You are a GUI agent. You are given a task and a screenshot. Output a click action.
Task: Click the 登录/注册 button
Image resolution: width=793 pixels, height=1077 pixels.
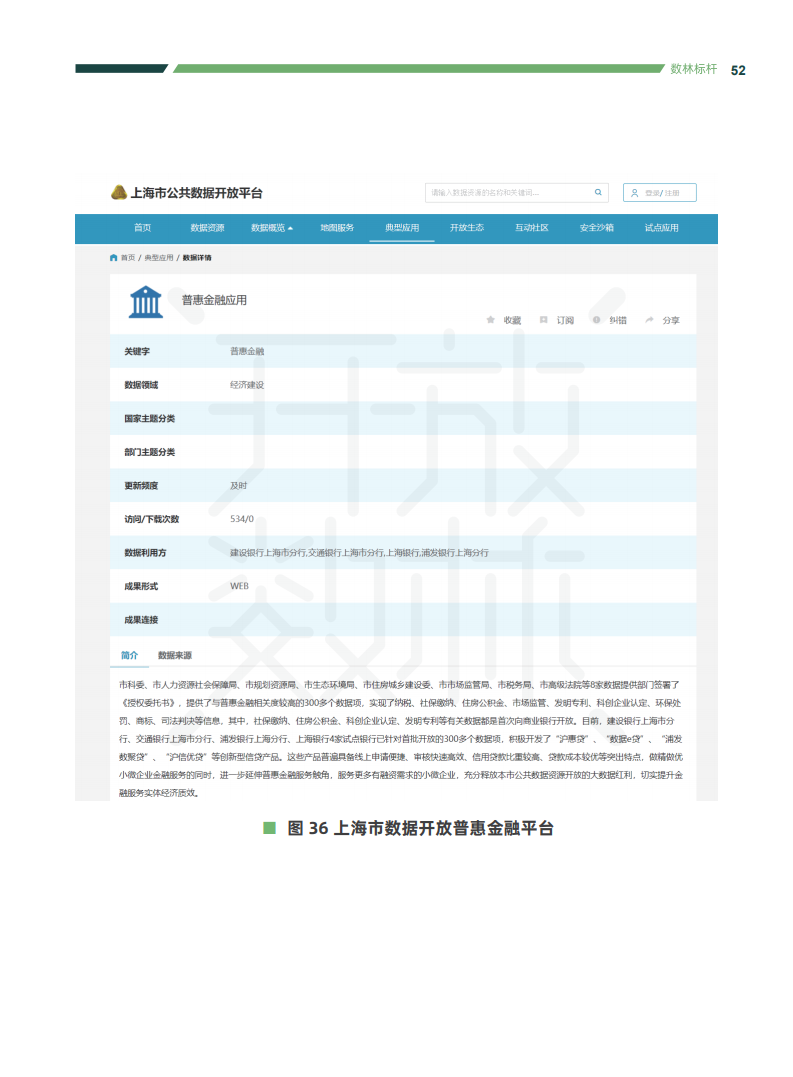660,193
